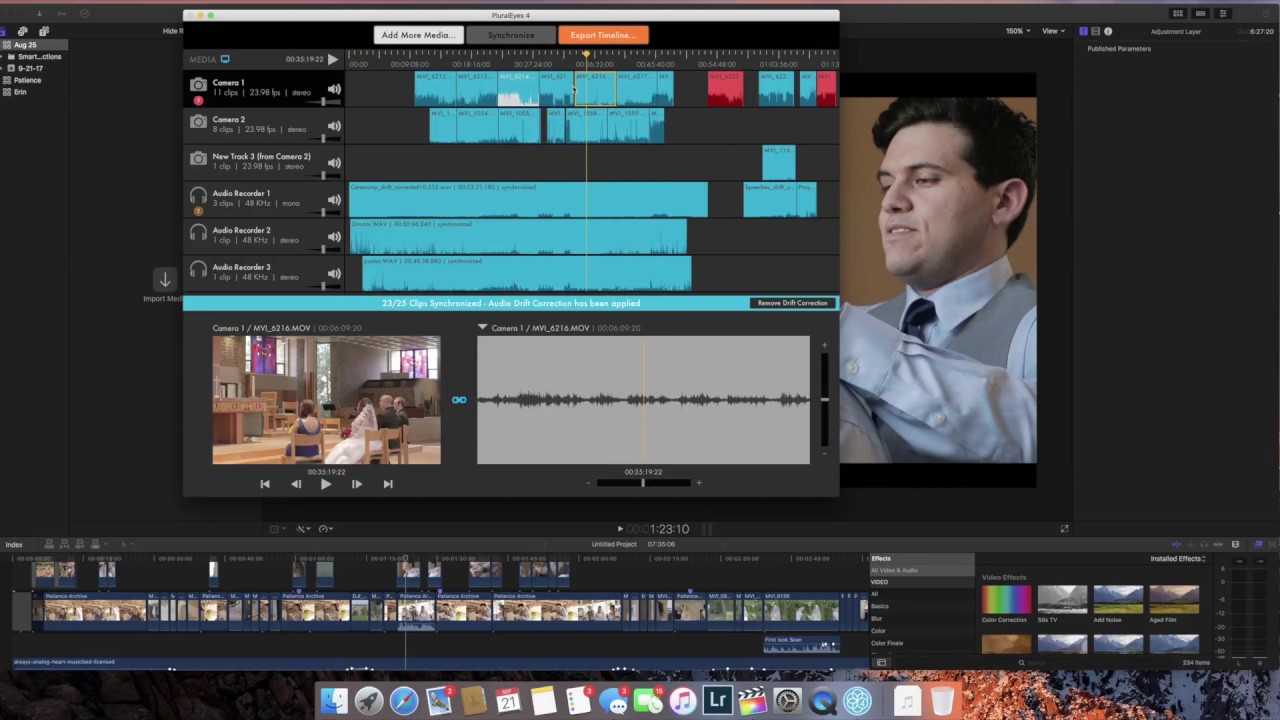Select the 50s TV effect thumbnail

click(1062, 599)
